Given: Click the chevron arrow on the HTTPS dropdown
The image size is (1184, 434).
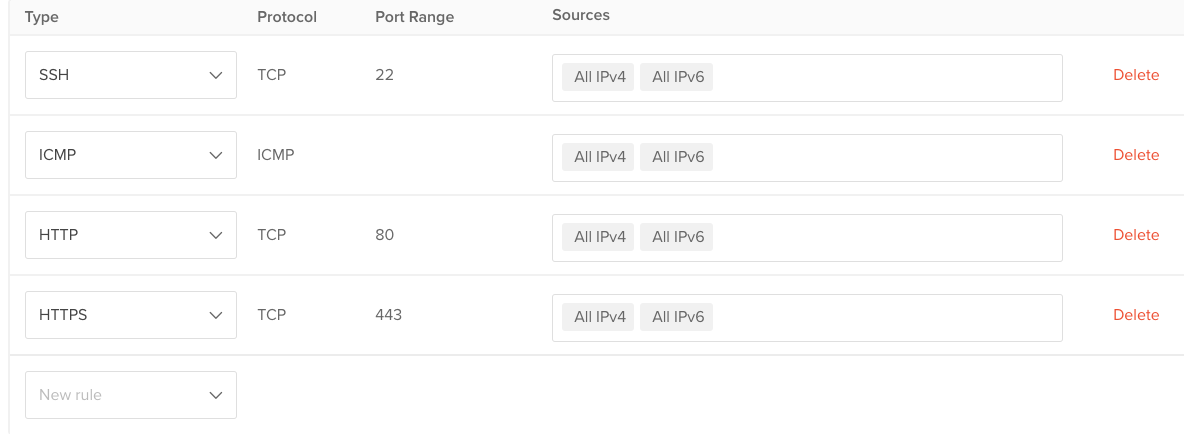Looking at the screenshot, I should point(215,315).
